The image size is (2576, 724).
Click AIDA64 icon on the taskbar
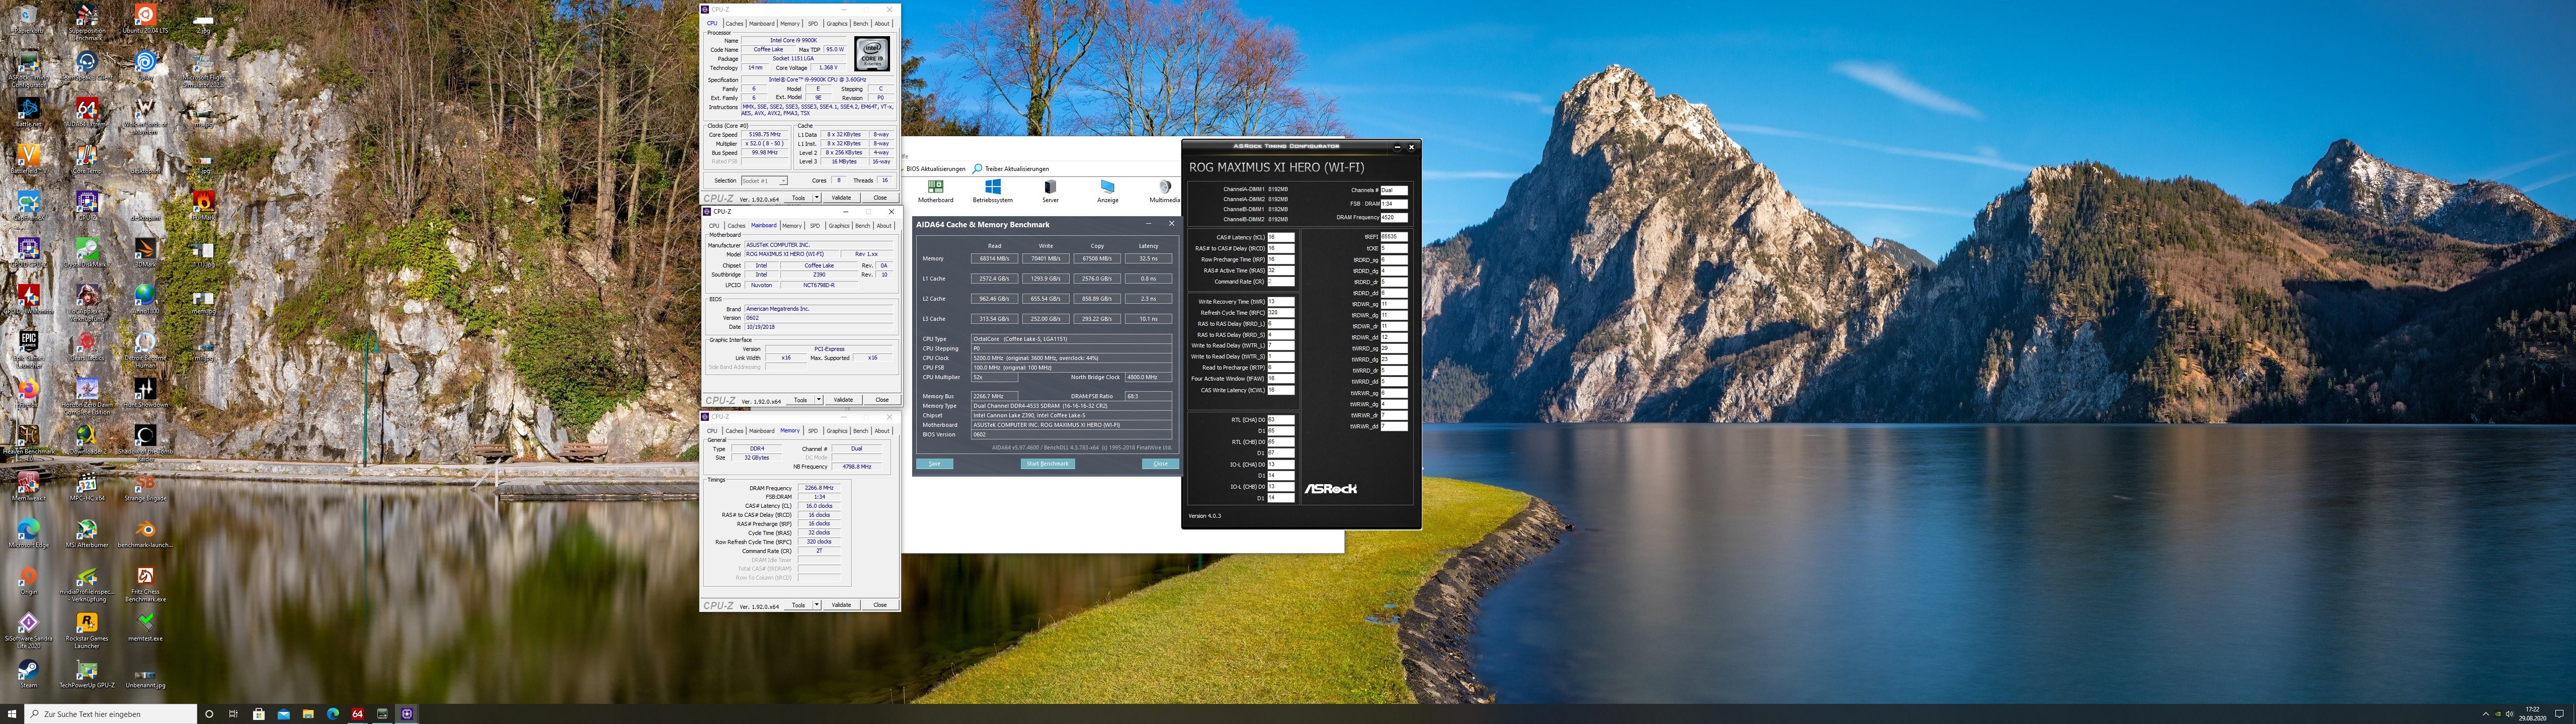pyautogui.click(x=357, y=714)
